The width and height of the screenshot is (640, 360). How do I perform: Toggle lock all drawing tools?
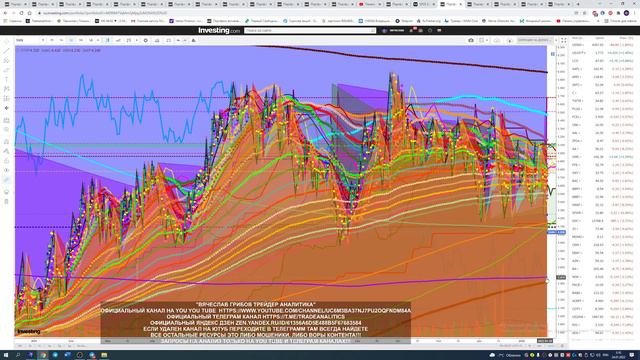click(x=6, y=160)
